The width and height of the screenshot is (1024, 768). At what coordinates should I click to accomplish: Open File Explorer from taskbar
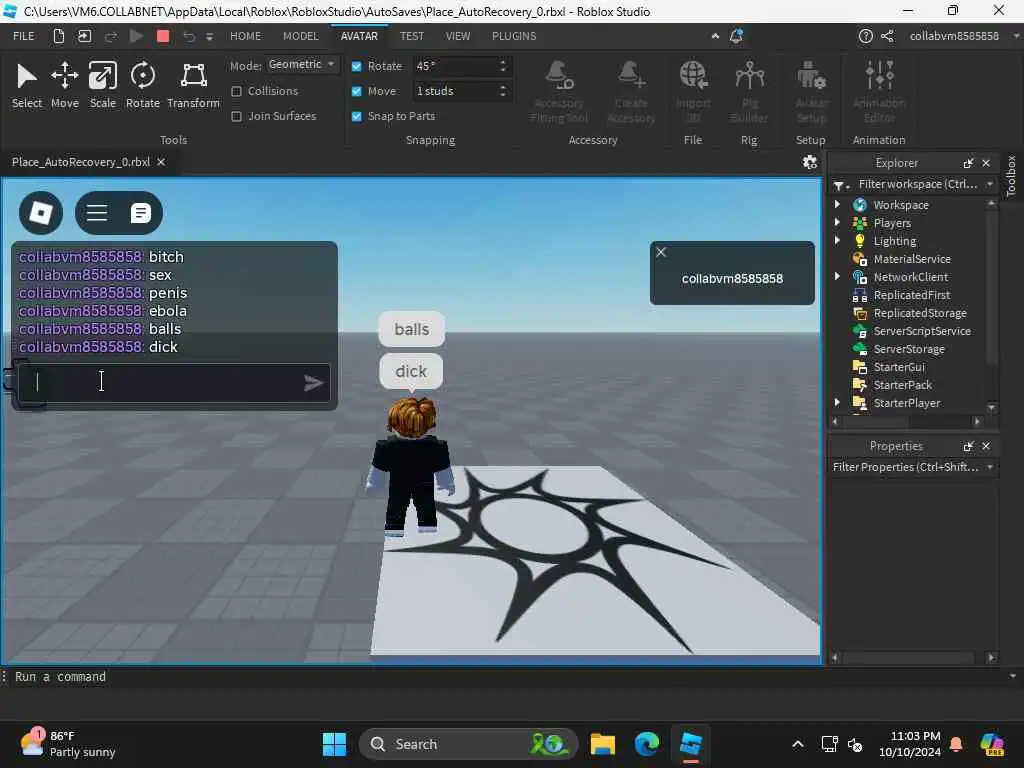[603, 744]
